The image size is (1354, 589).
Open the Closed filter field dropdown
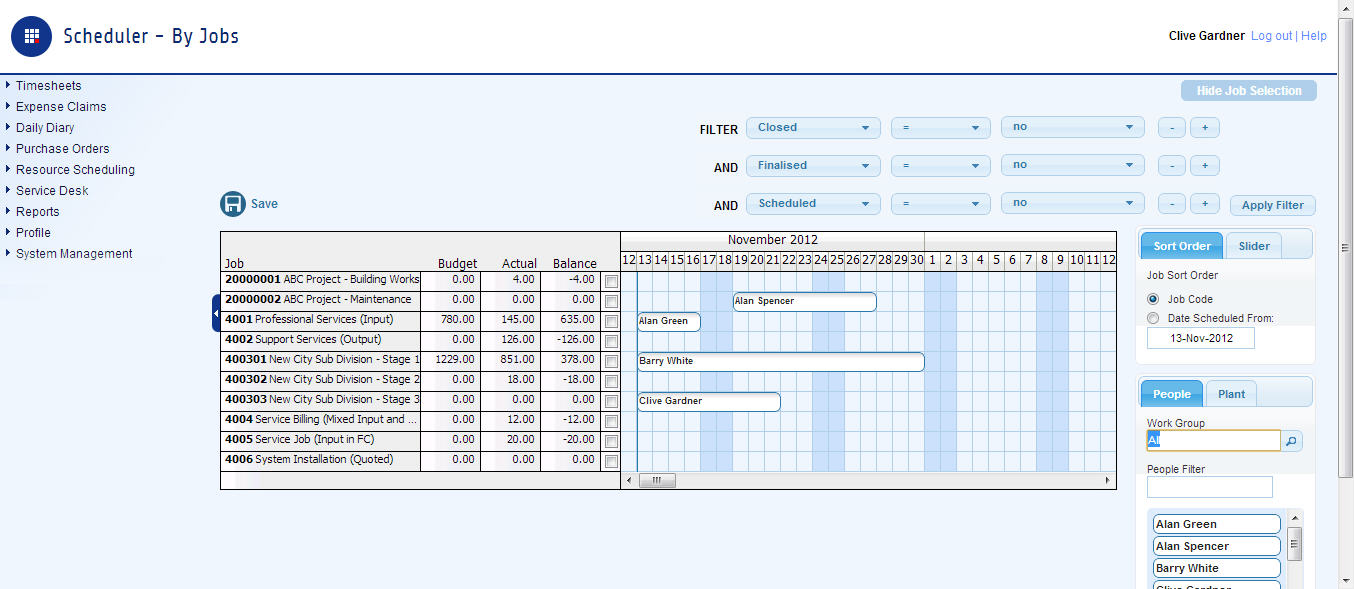point(813,128)
